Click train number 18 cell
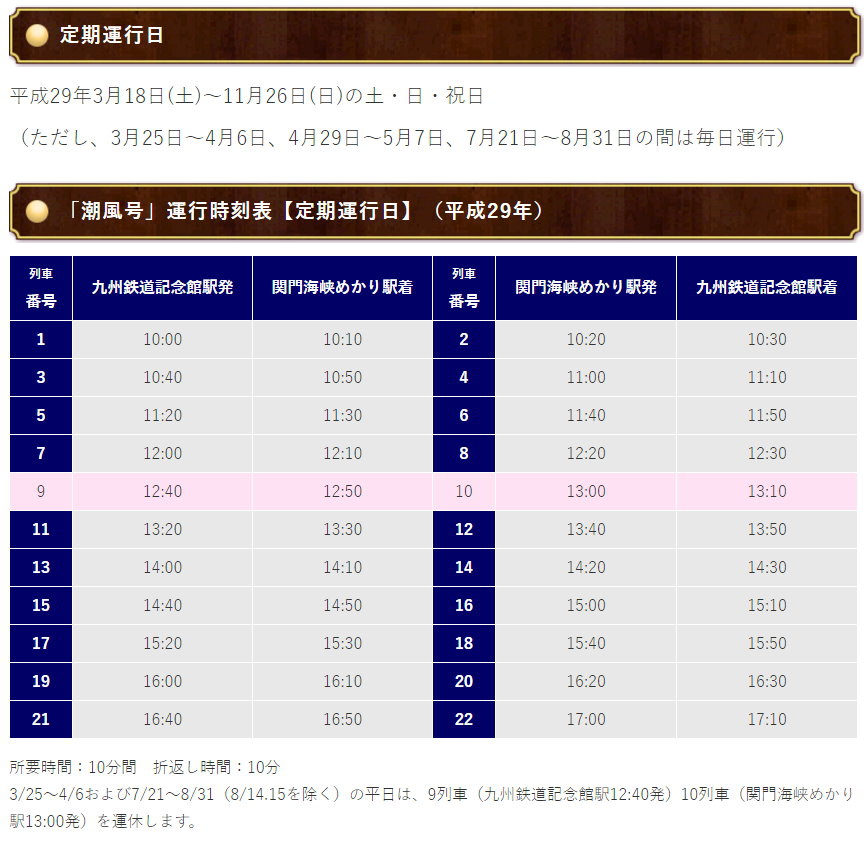 [x=464, y=643]
